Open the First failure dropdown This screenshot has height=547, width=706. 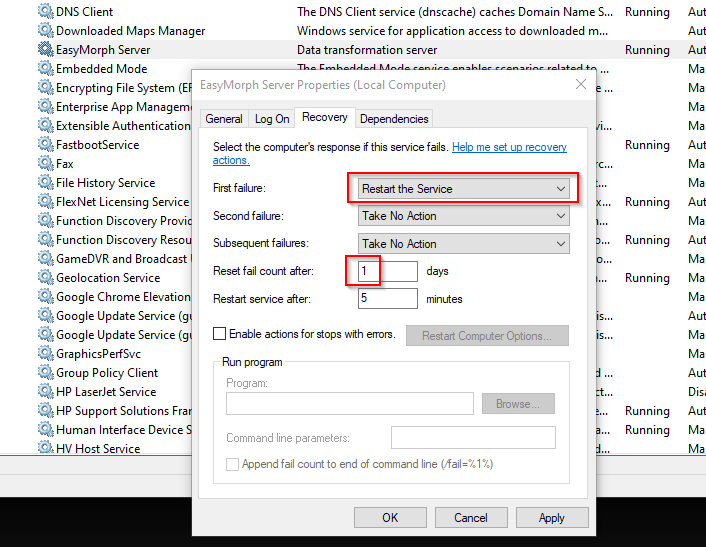click(464, 189)
